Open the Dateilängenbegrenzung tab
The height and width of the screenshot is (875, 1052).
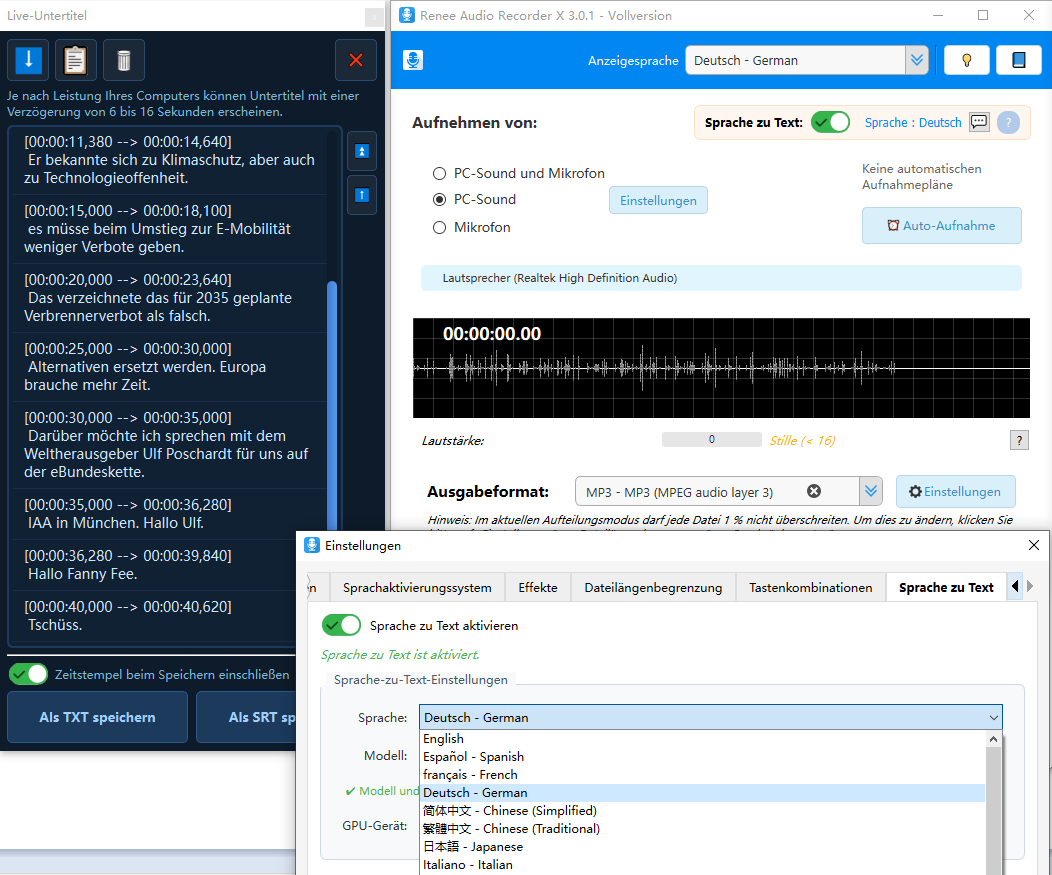pos(653,587)
